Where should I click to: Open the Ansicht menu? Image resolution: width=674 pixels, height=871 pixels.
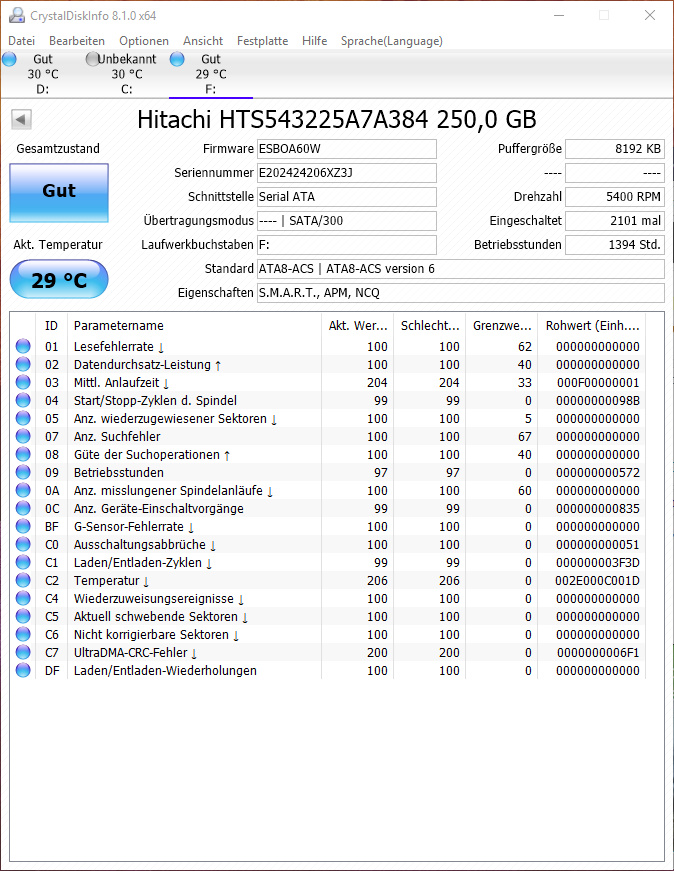click(203, 41)
